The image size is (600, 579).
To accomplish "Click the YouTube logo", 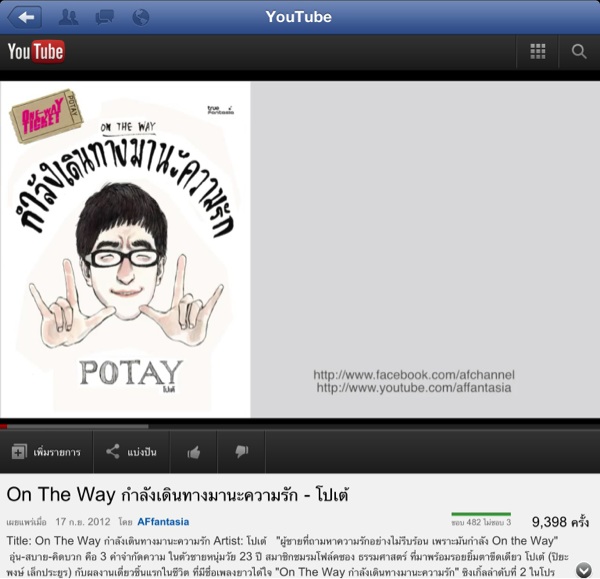I will pyautogui.click(x=36, y=52).
